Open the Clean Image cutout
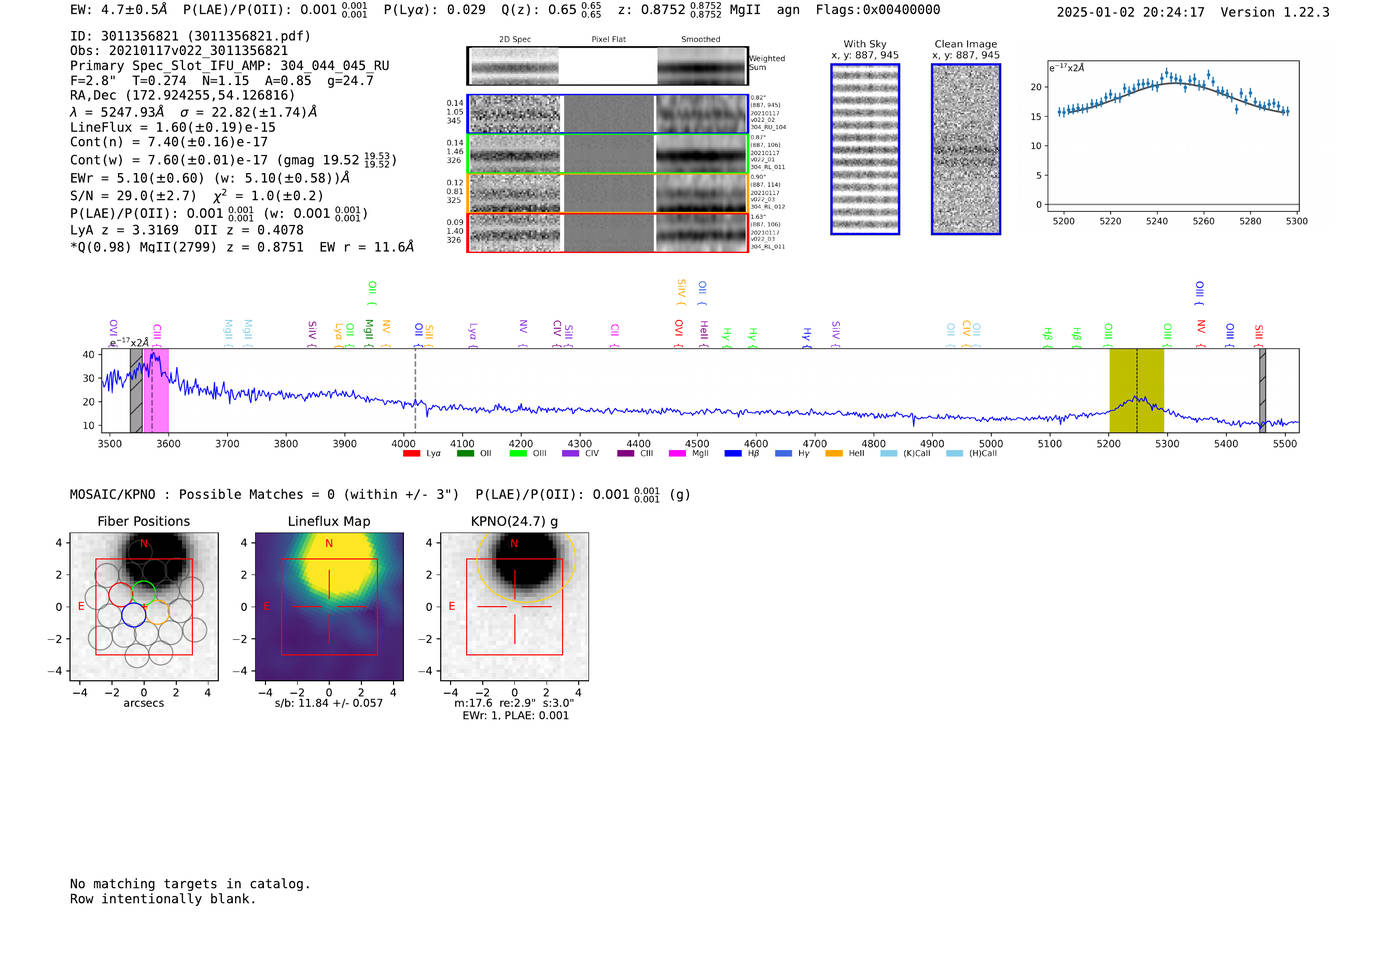Screen dimensions: 1400x953 click(966, 149)
